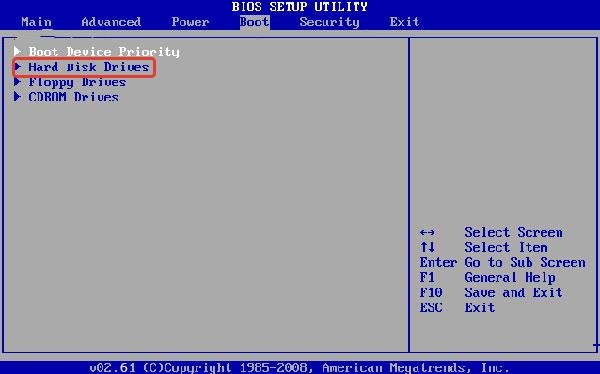The height and width of the screenshot is (374, 600).
Task: Click the arrow beside Boot Device Priority
Action: [17, 51]
